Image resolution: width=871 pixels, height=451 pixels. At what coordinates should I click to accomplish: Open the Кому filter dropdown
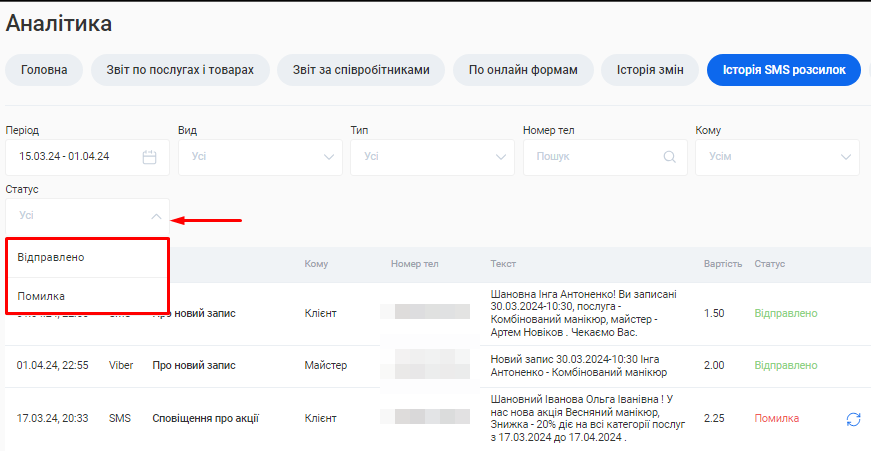(x=776, y=157)
